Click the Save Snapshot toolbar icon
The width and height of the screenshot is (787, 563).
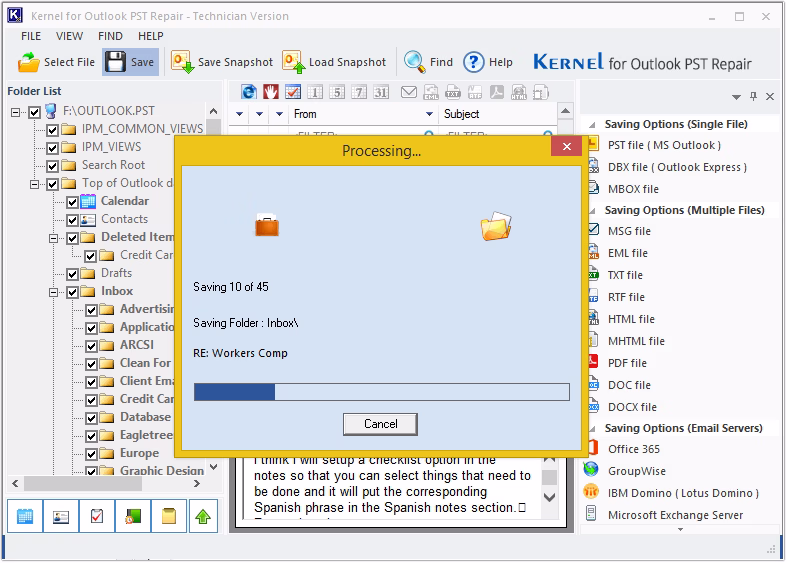(x=182, y=62)
